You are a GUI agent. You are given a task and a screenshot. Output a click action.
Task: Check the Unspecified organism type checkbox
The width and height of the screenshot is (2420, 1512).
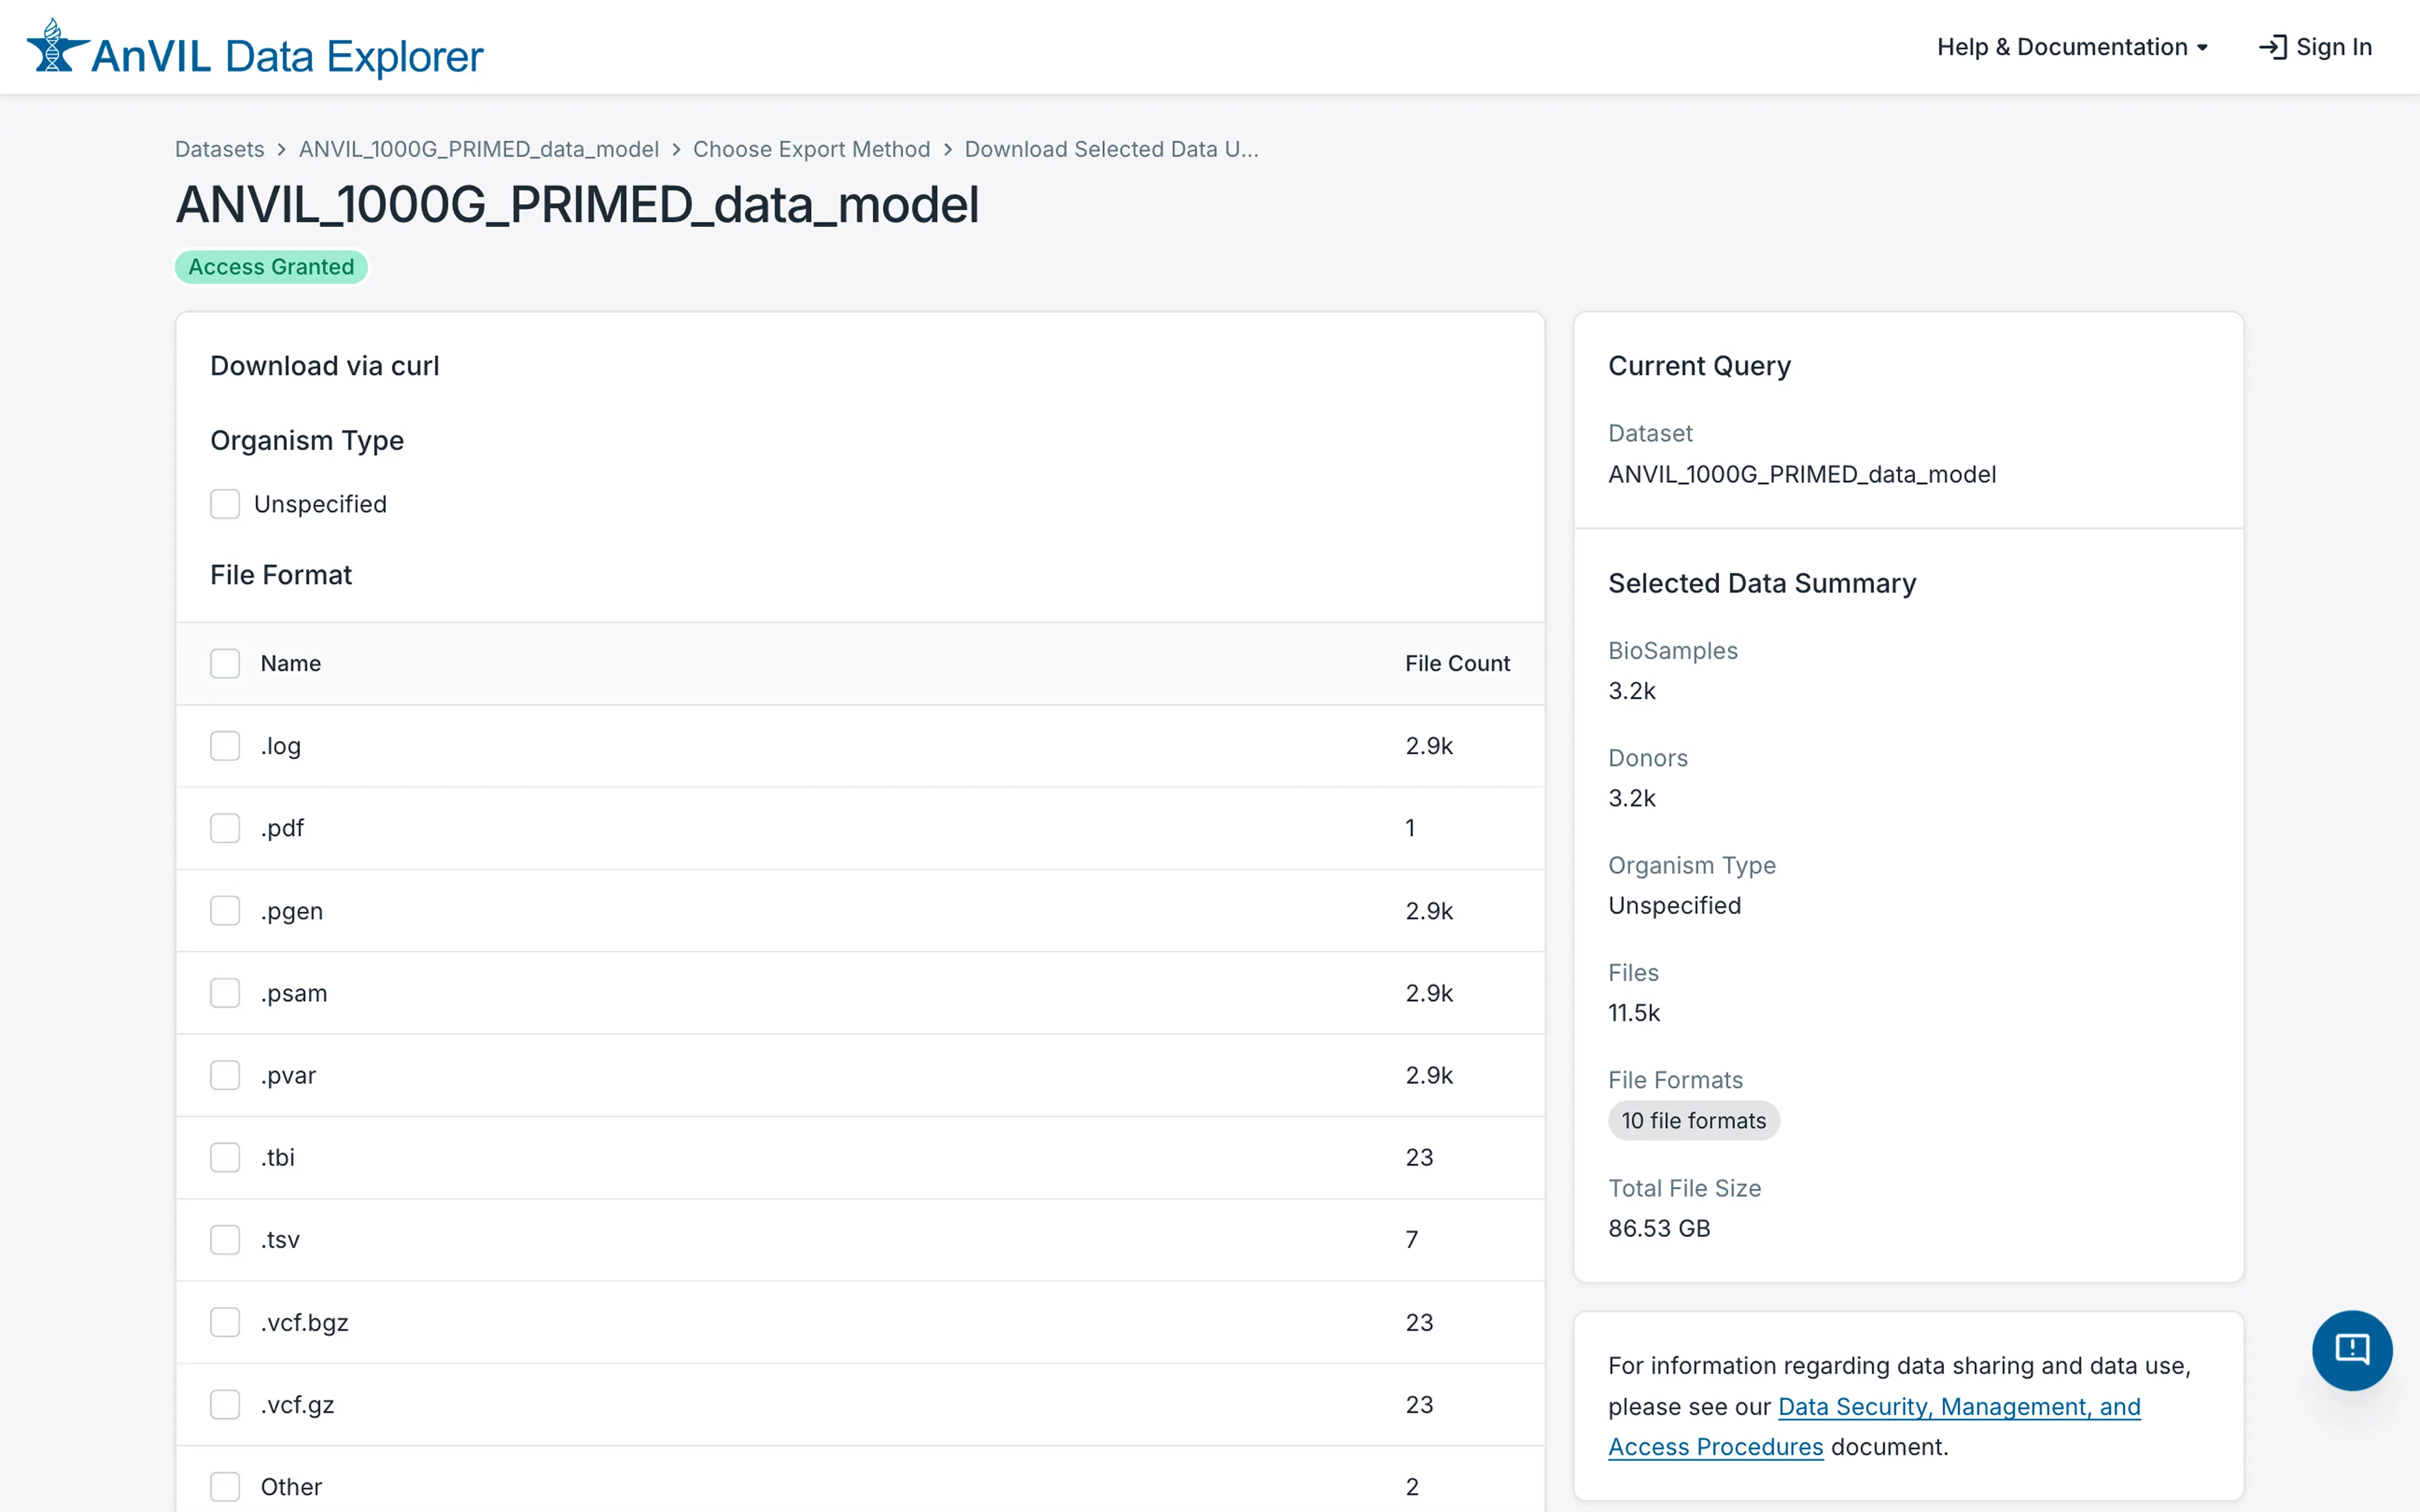(224, 504)
